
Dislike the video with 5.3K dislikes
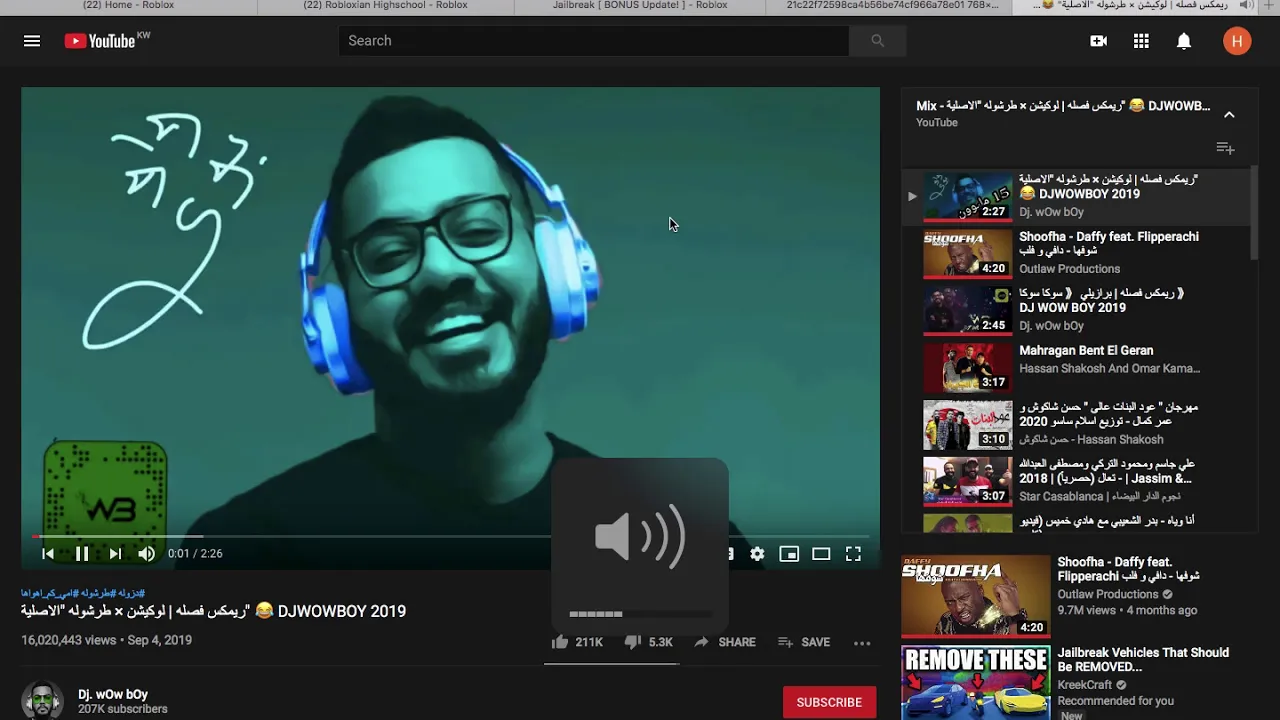click(649, 642)
